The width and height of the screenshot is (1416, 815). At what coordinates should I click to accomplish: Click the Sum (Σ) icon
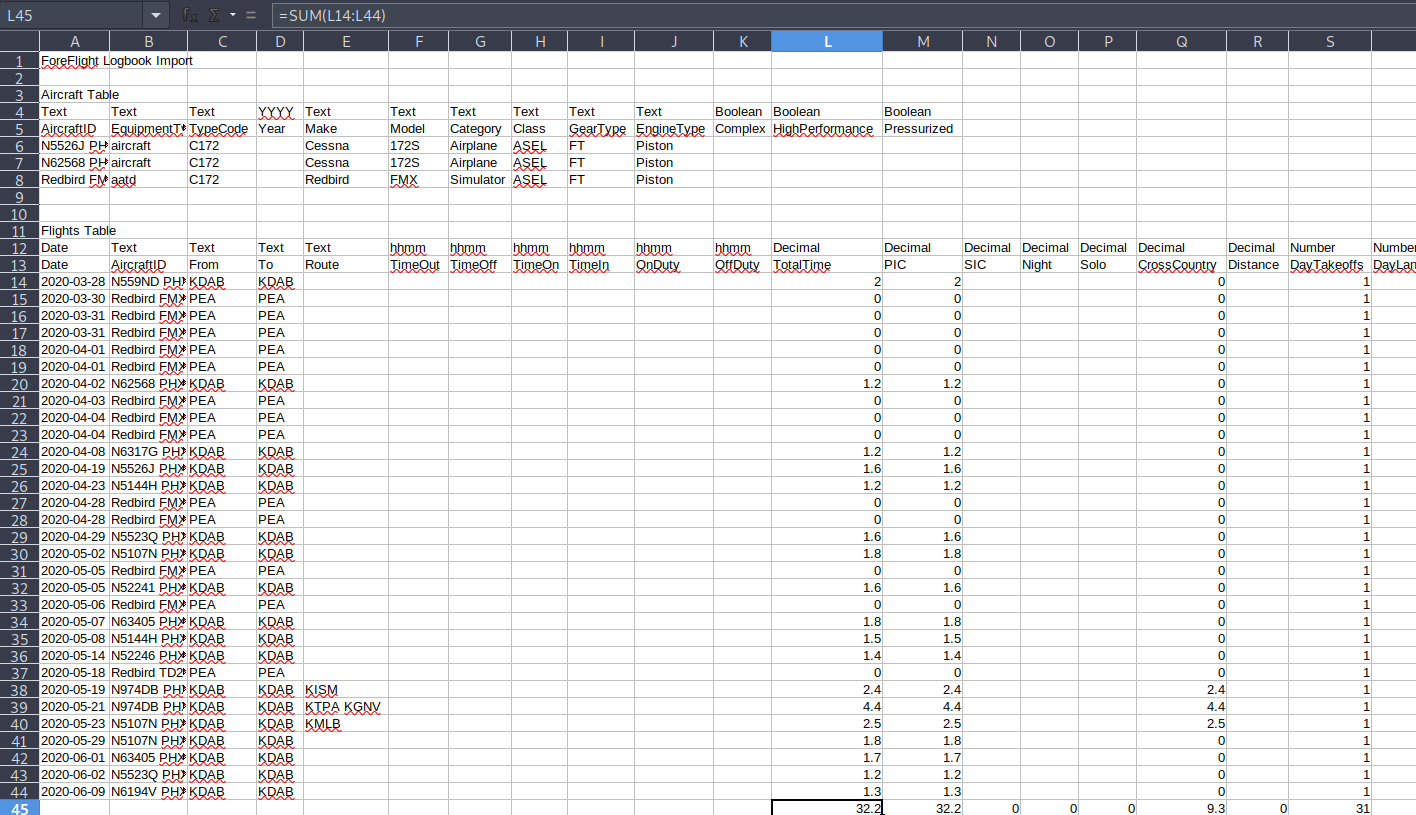click(214, 15)
